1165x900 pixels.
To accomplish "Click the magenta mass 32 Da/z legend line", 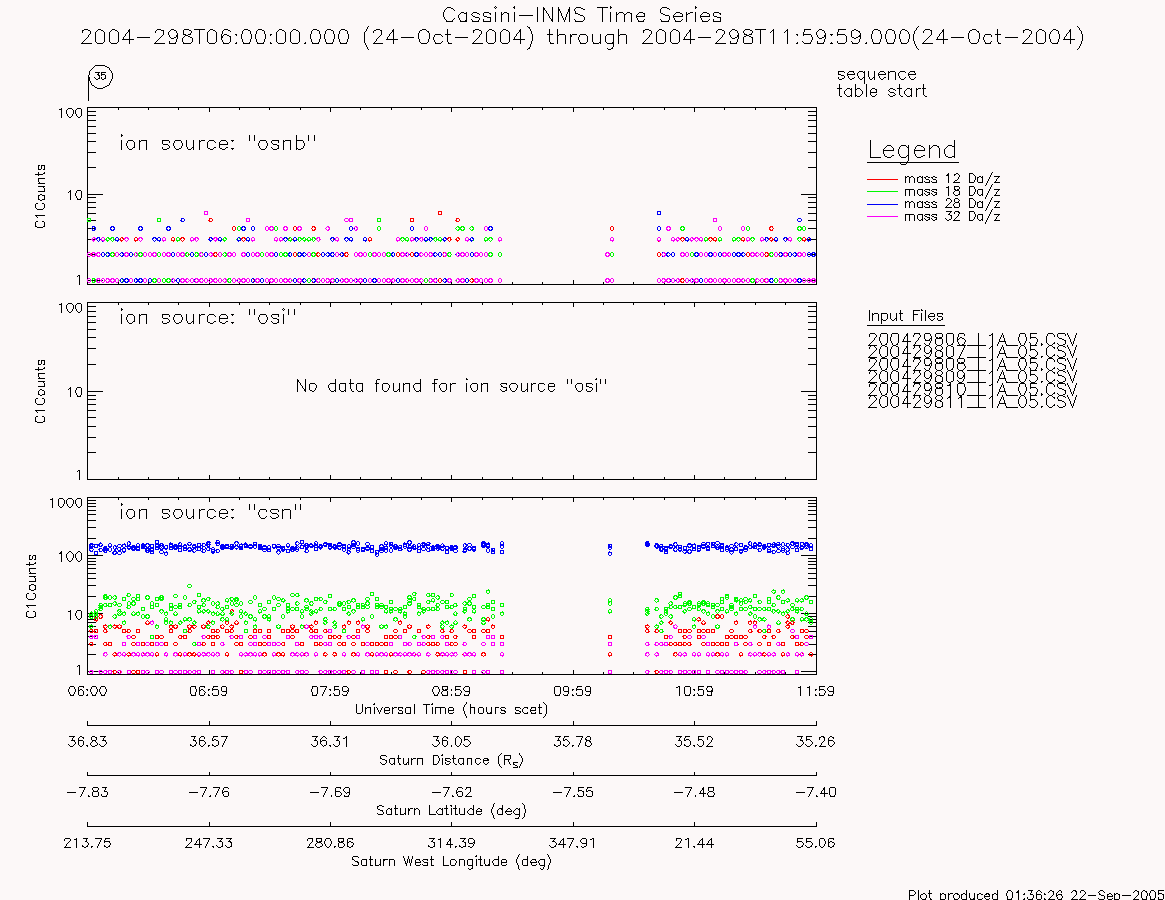I will coord(883,216).
